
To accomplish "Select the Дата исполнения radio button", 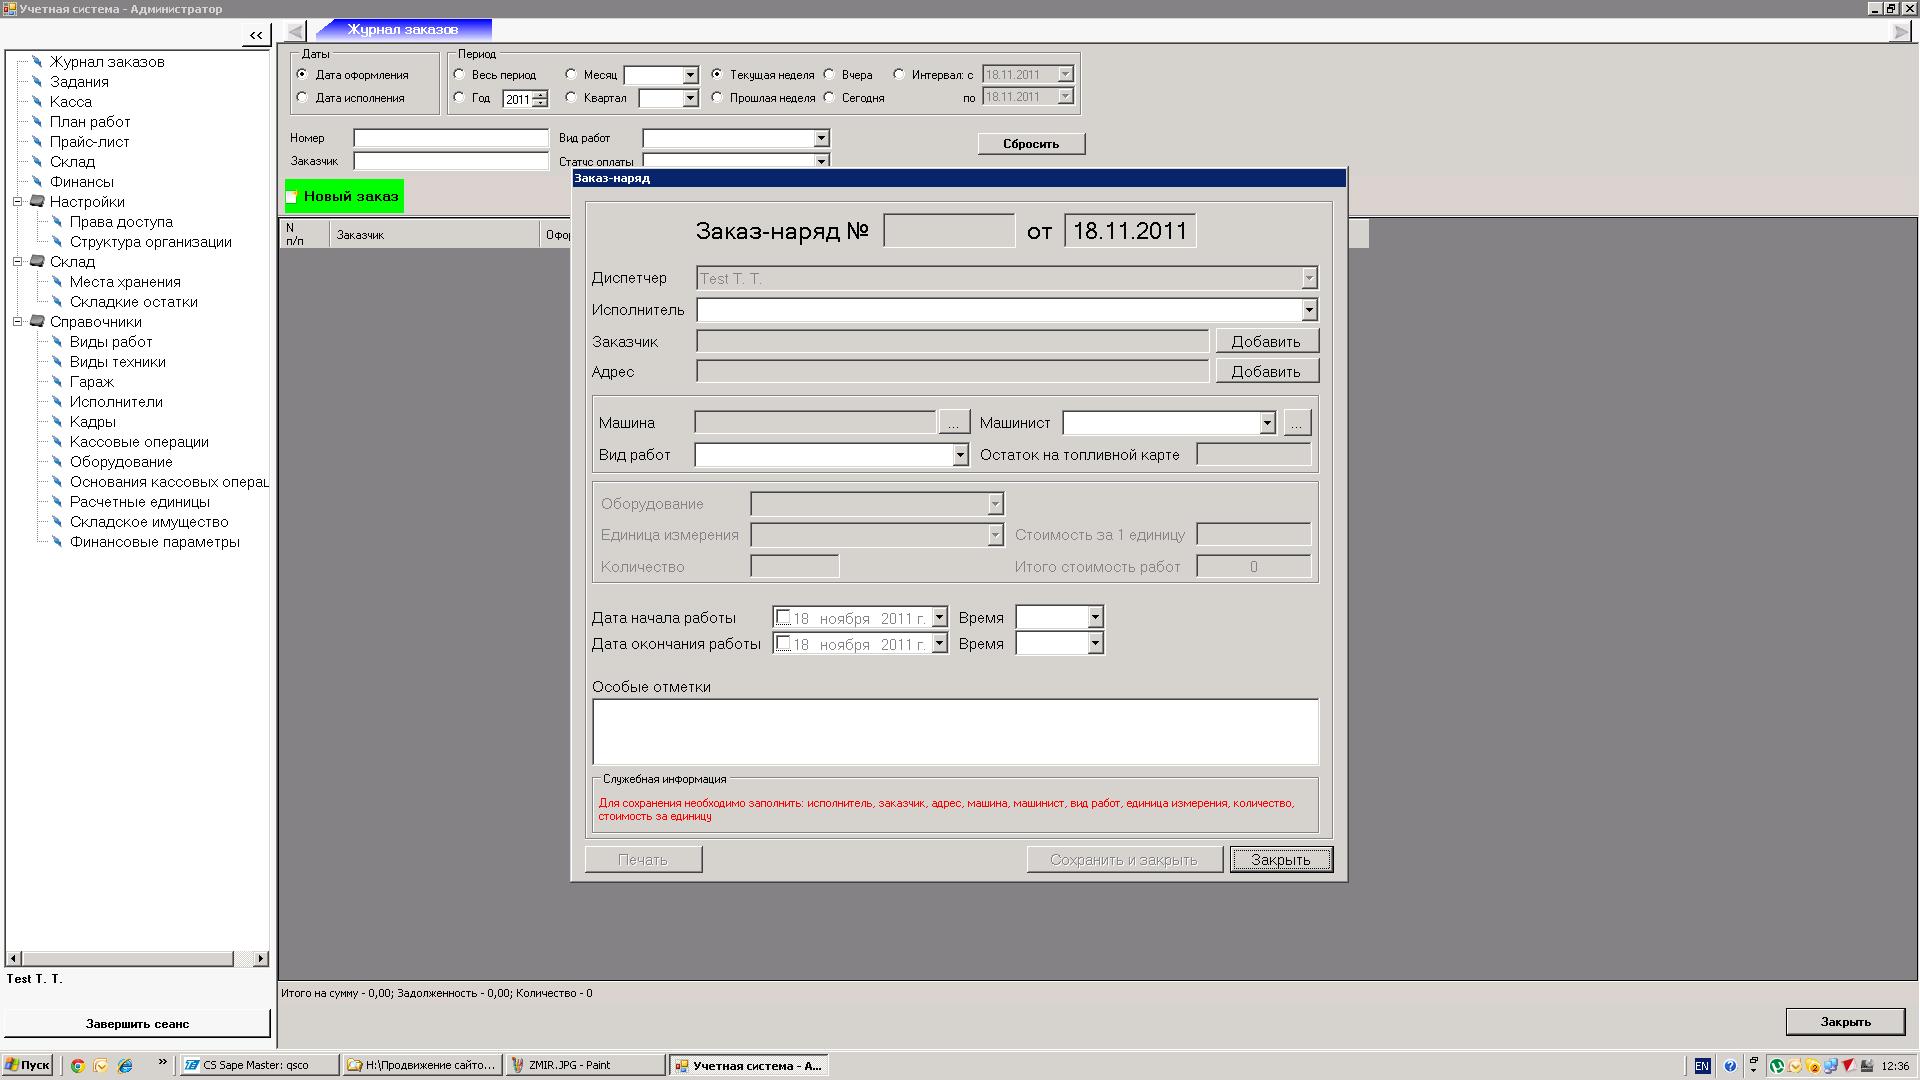I will pyautogui.click(x=302, y=98).
